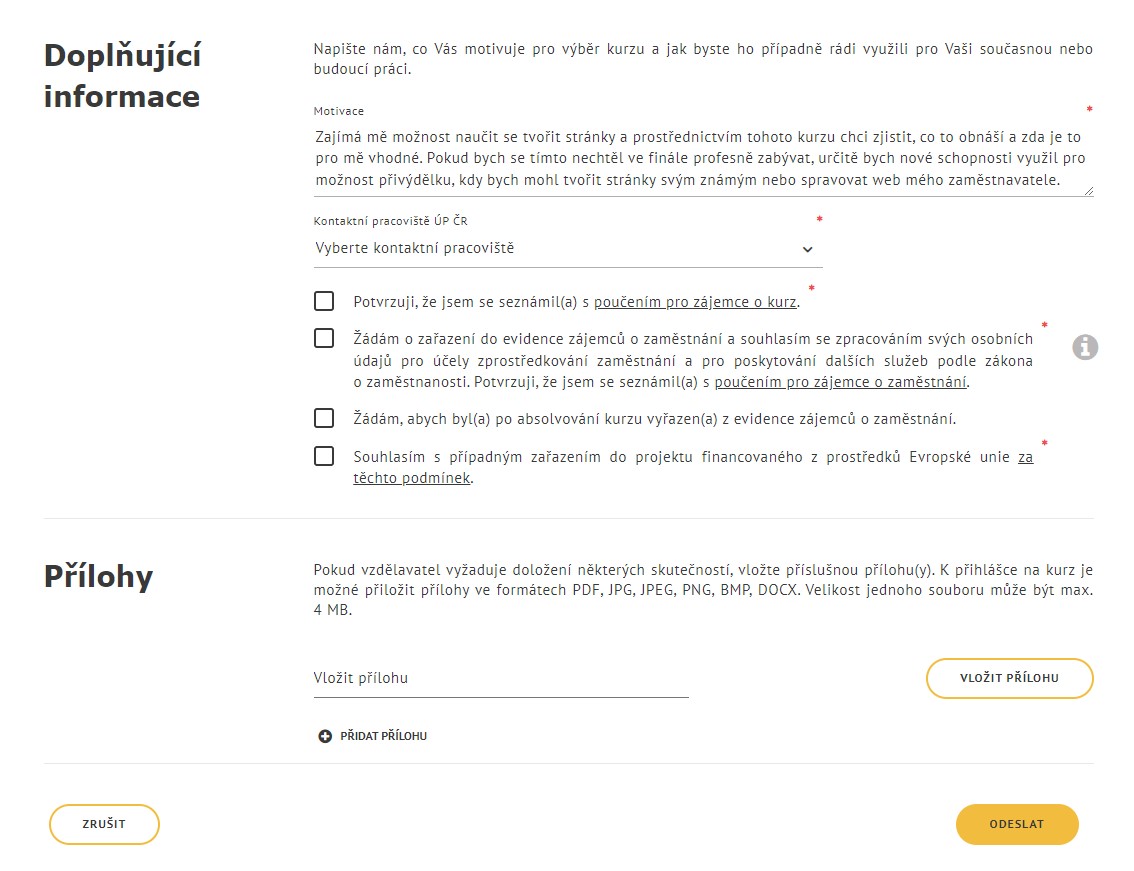Click the 'Kontaktní pracoviště ÚP ČR' label
The width and height of the screenshot is (1134, 871).
[x=391, y=221]
